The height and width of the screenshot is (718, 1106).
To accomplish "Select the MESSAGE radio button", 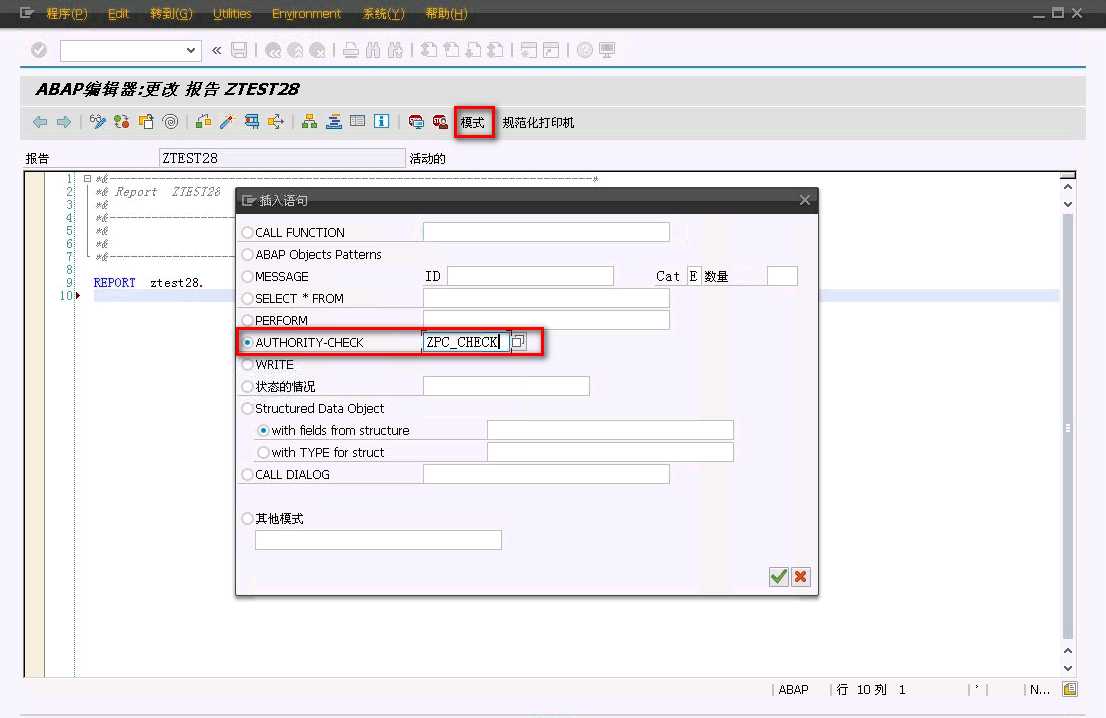I will pos(248,276).
